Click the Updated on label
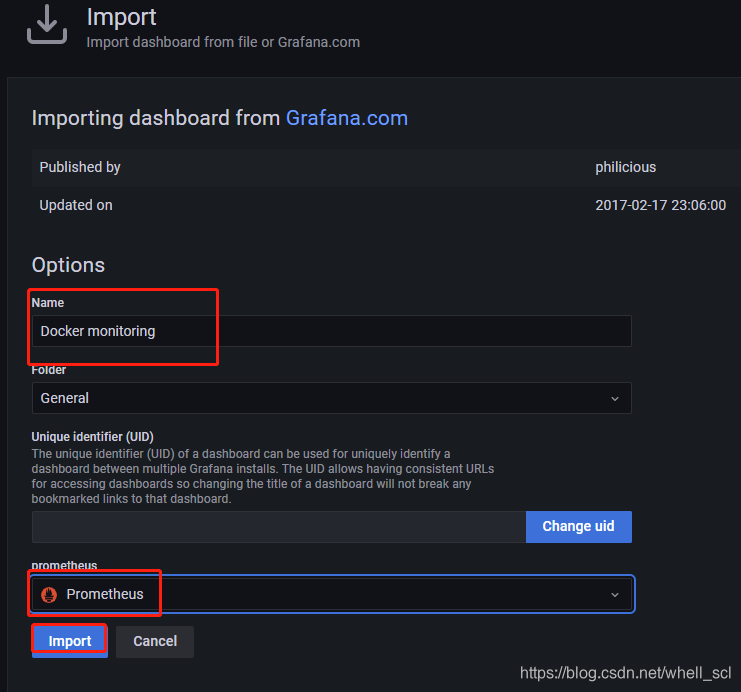The width and height of the screenshot is (741, 692). point(76,205)
